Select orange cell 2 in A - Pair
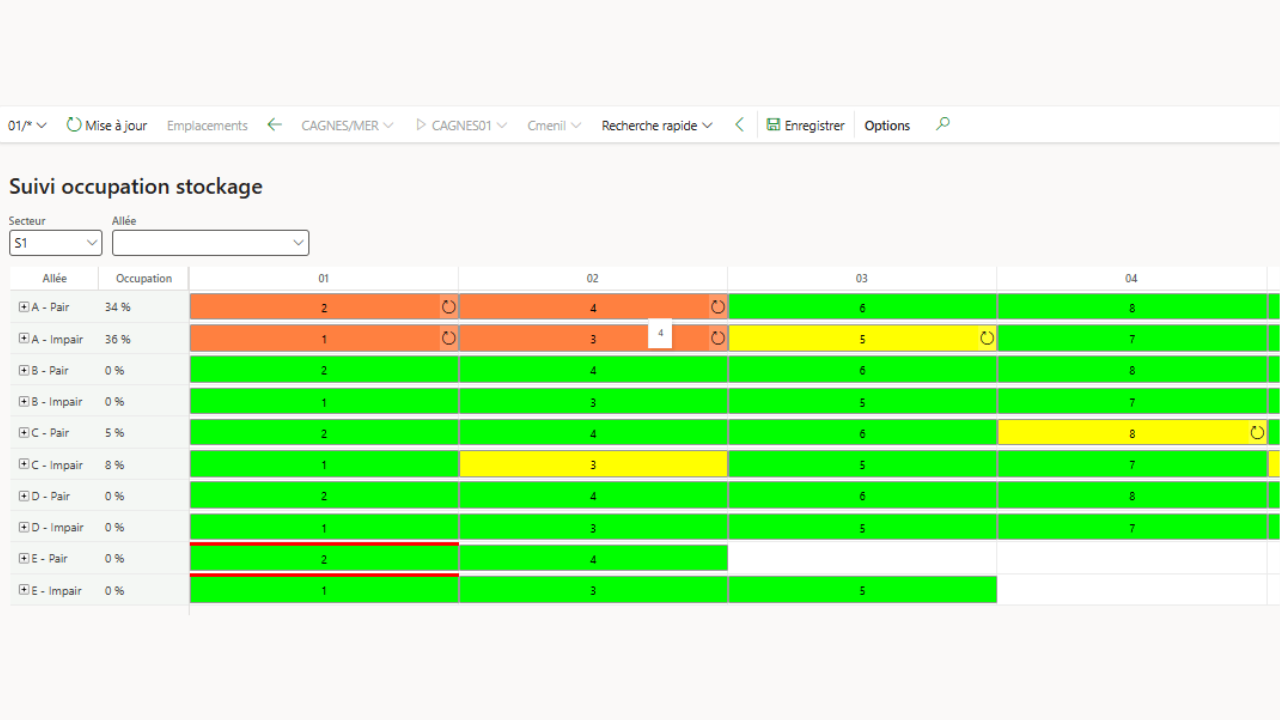Viewport: 1280px width, 720px height. [x=324, y=307]
